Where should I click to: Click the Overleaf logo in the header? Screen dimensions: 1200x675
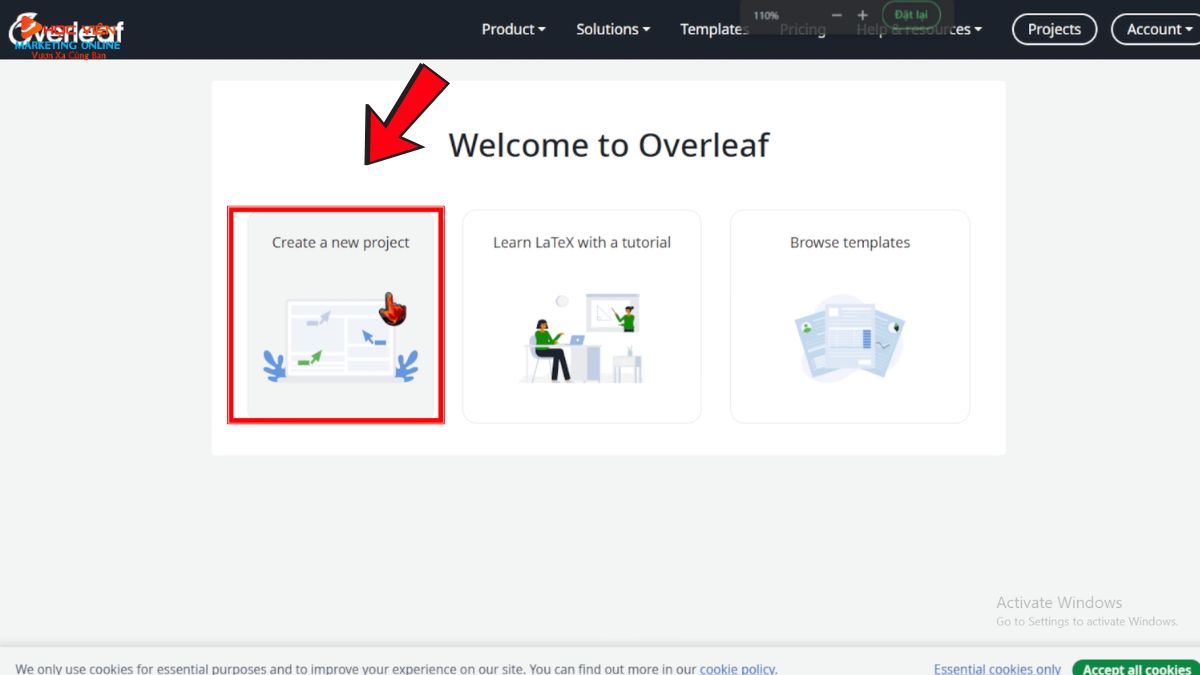tap(66, 31)
